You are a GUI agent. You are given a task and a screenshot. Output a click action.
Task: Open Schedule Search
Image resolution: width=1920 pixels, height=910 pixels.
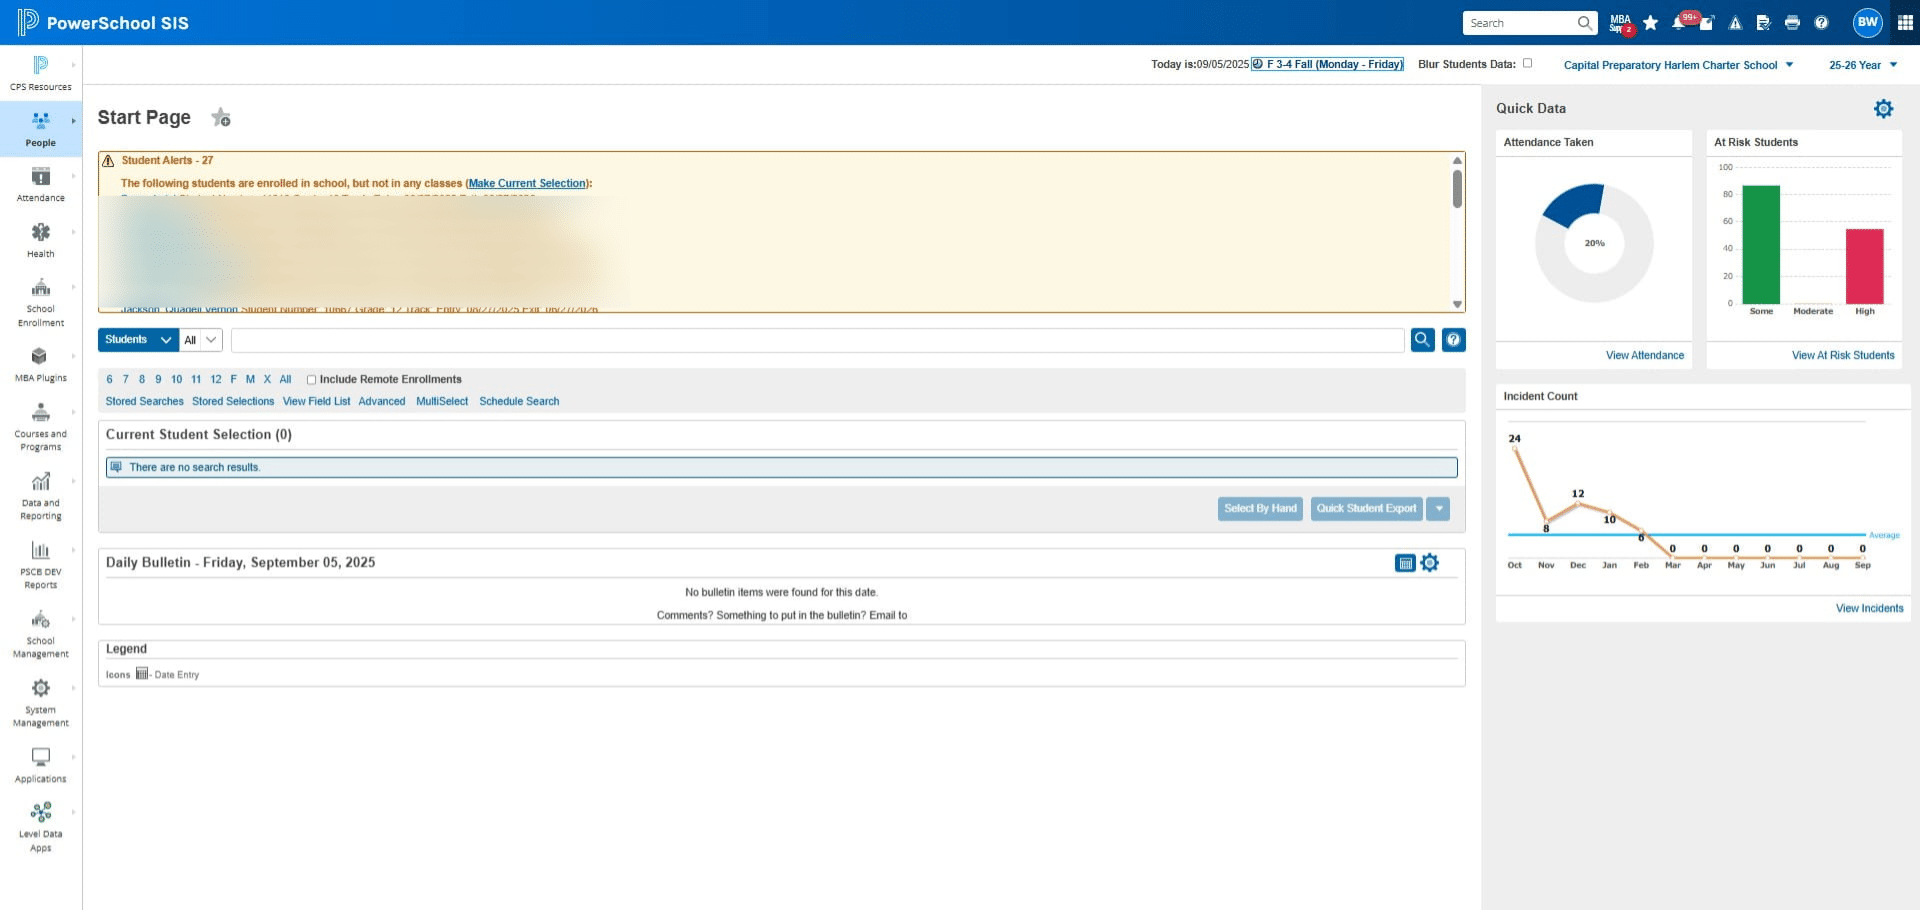click(519, 402)
